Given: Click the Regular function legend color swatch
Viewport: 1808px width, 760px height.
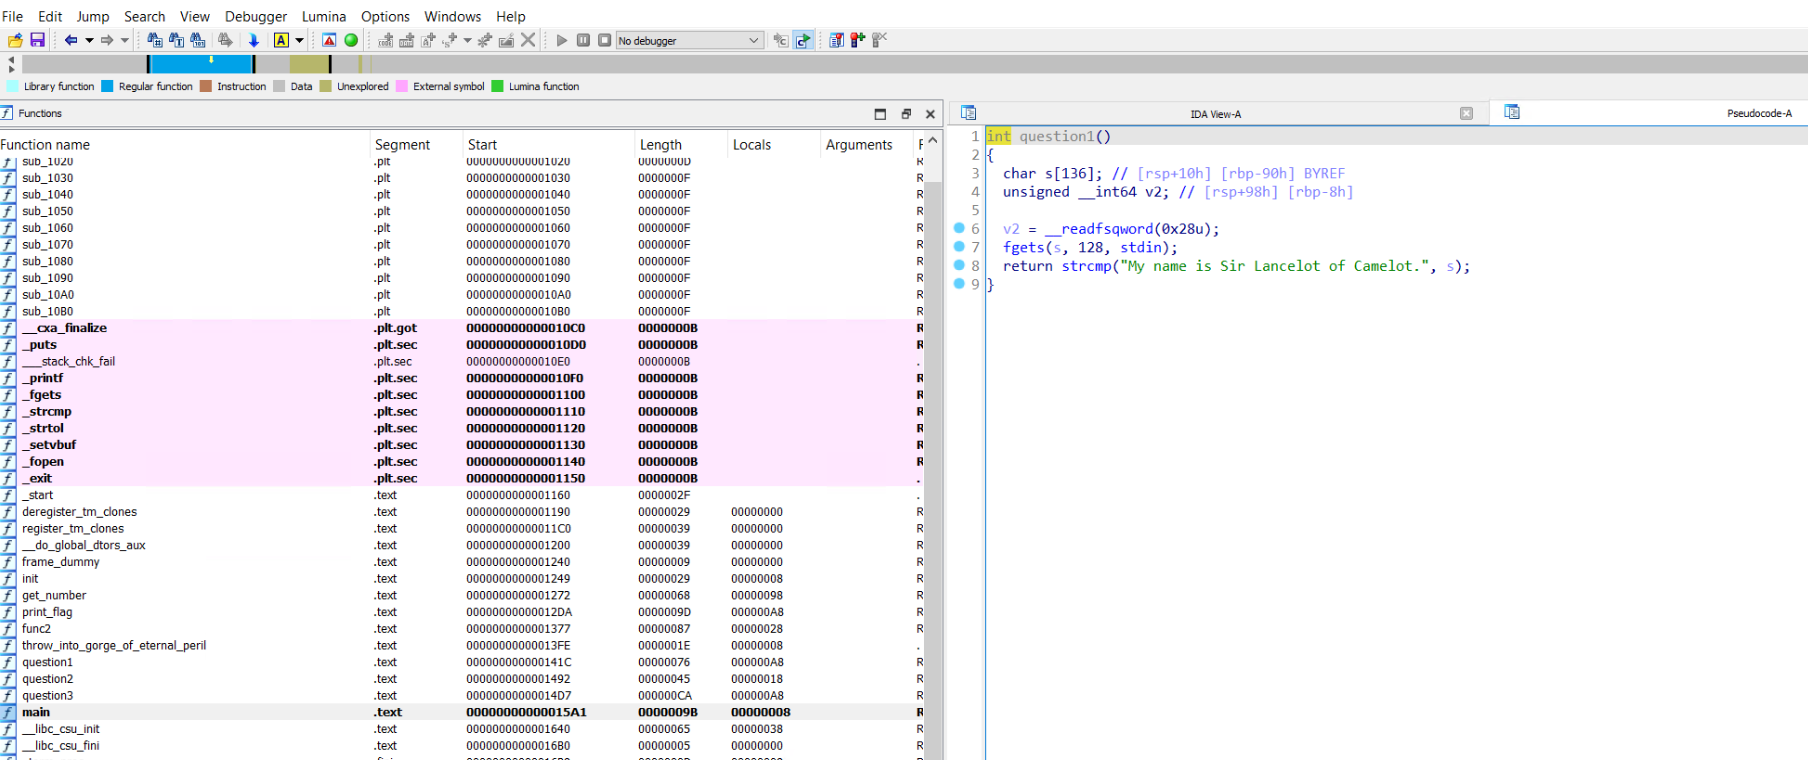Looking at the screenshot, I should 107,86.
